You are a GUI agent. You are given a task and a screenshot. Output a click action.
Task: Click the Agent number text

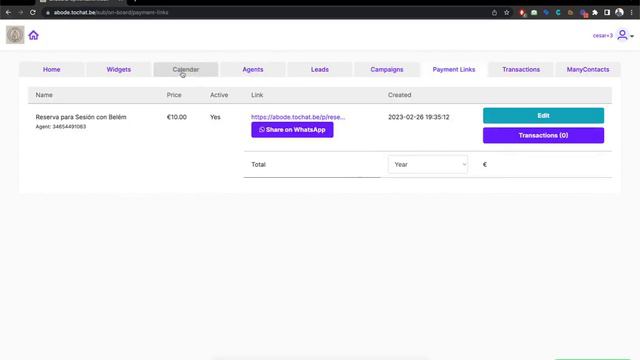pyautogui.click(x=61, y=127)
